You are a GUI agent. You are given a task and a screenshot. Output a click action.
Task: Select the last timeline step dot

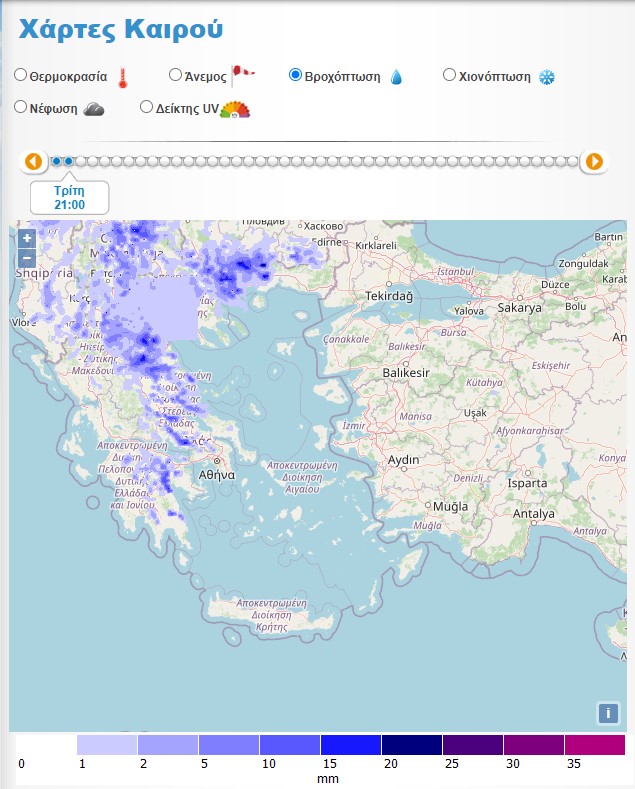(572, 161)
